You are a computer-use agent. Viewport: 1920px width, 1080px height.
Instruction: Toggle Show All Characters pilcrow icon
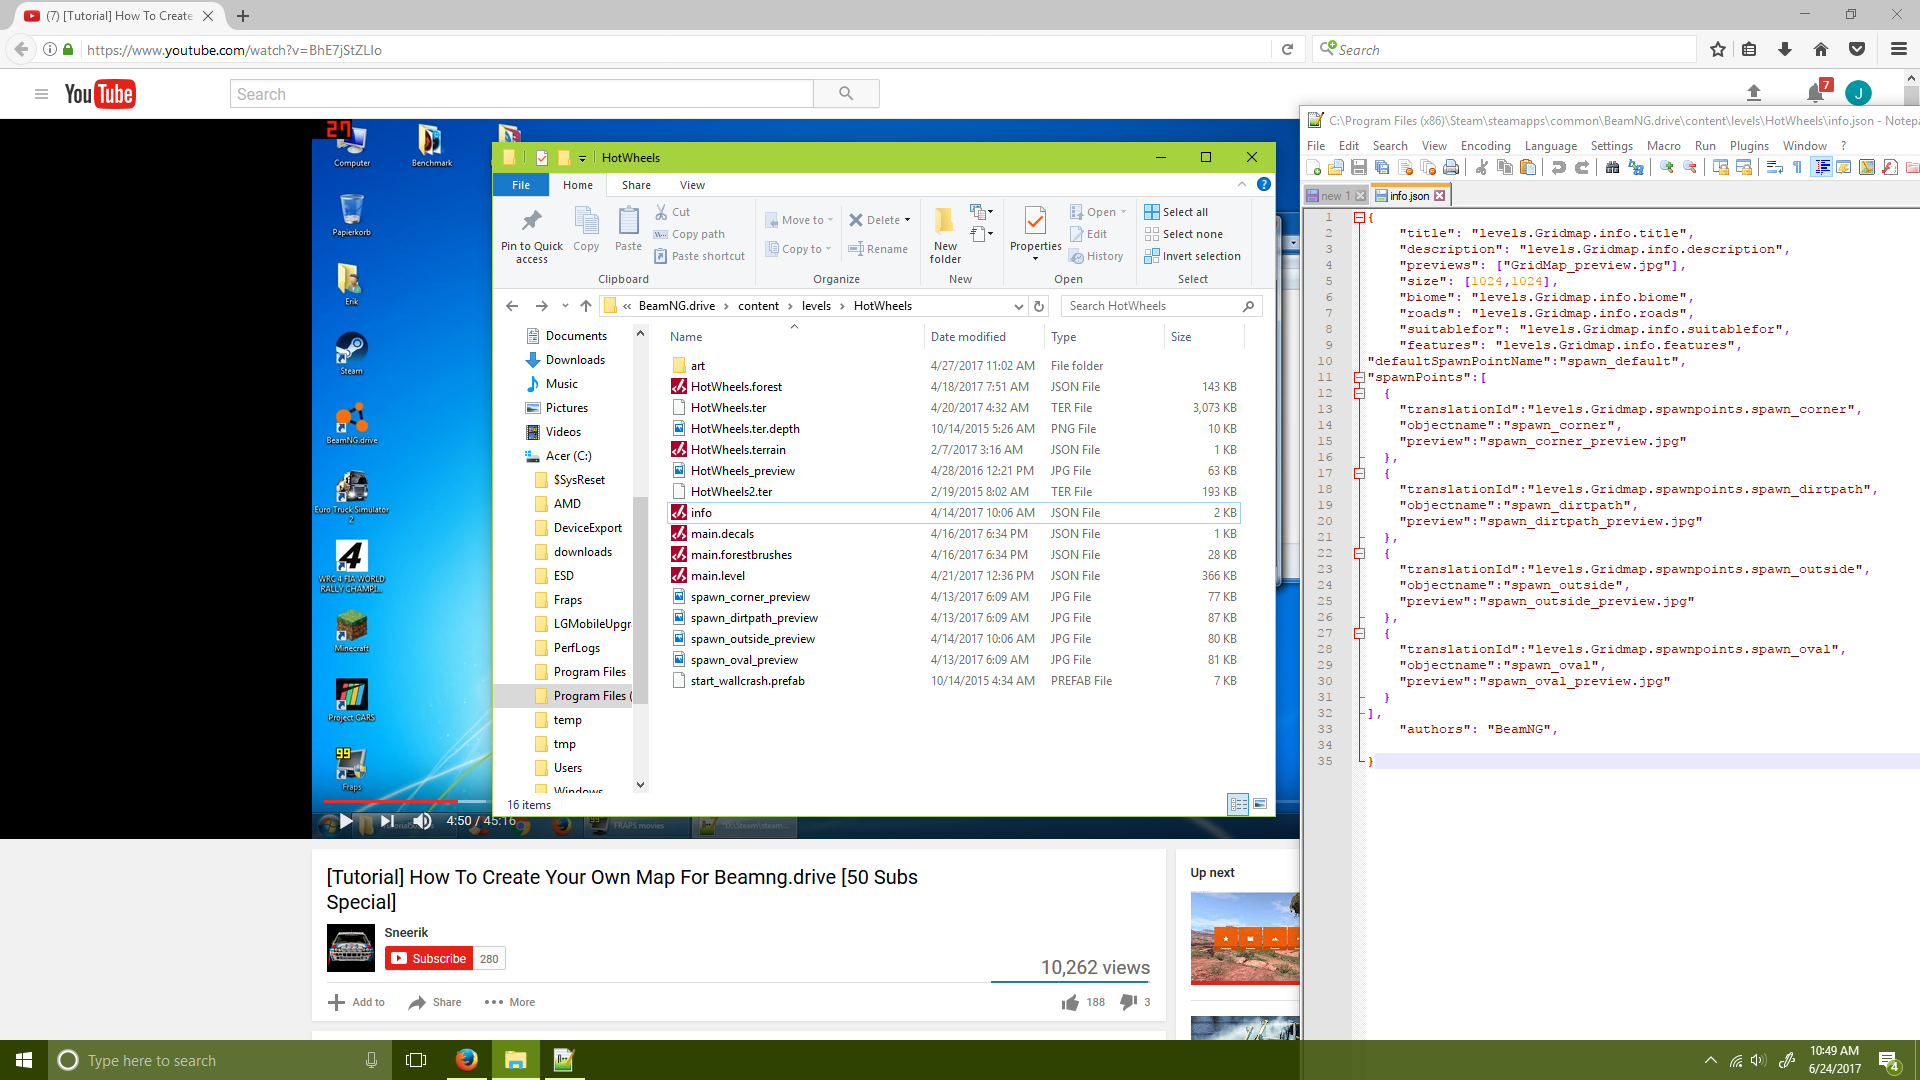click(1798, 168)
